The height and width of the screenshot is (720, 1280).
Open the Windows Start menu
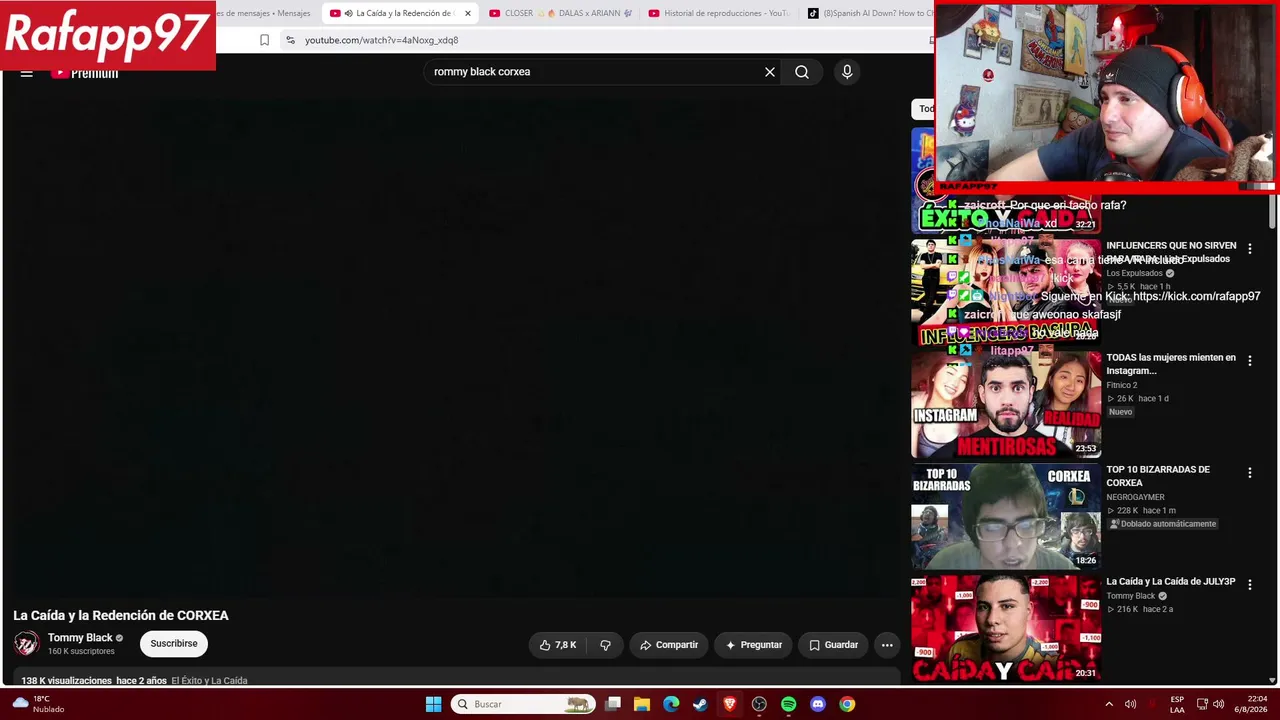433,704
